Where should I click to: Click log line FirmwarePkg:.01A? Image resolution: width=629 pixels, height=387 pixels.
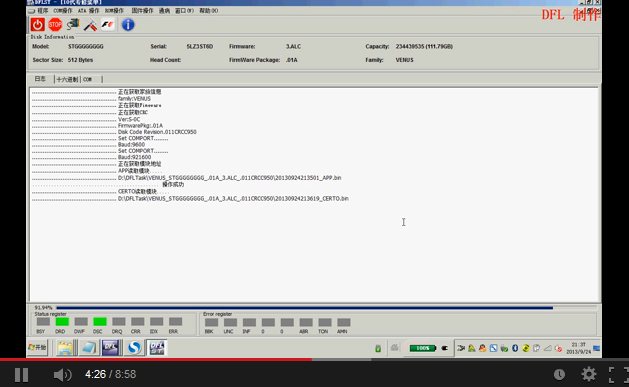tap(140, 126)
